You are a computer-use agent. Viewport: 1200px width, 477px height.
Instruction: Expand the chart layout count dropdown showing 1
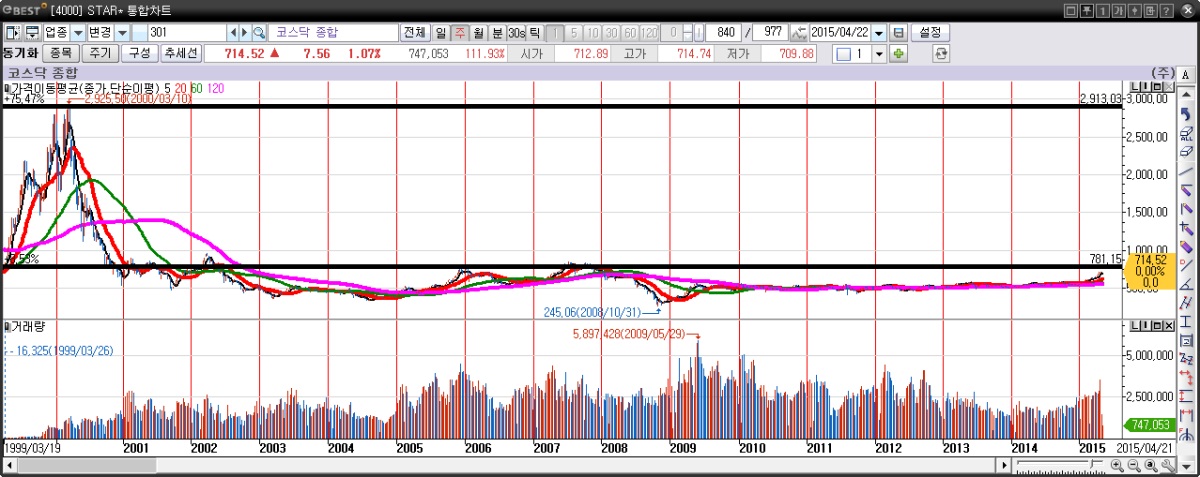[880, 53]
